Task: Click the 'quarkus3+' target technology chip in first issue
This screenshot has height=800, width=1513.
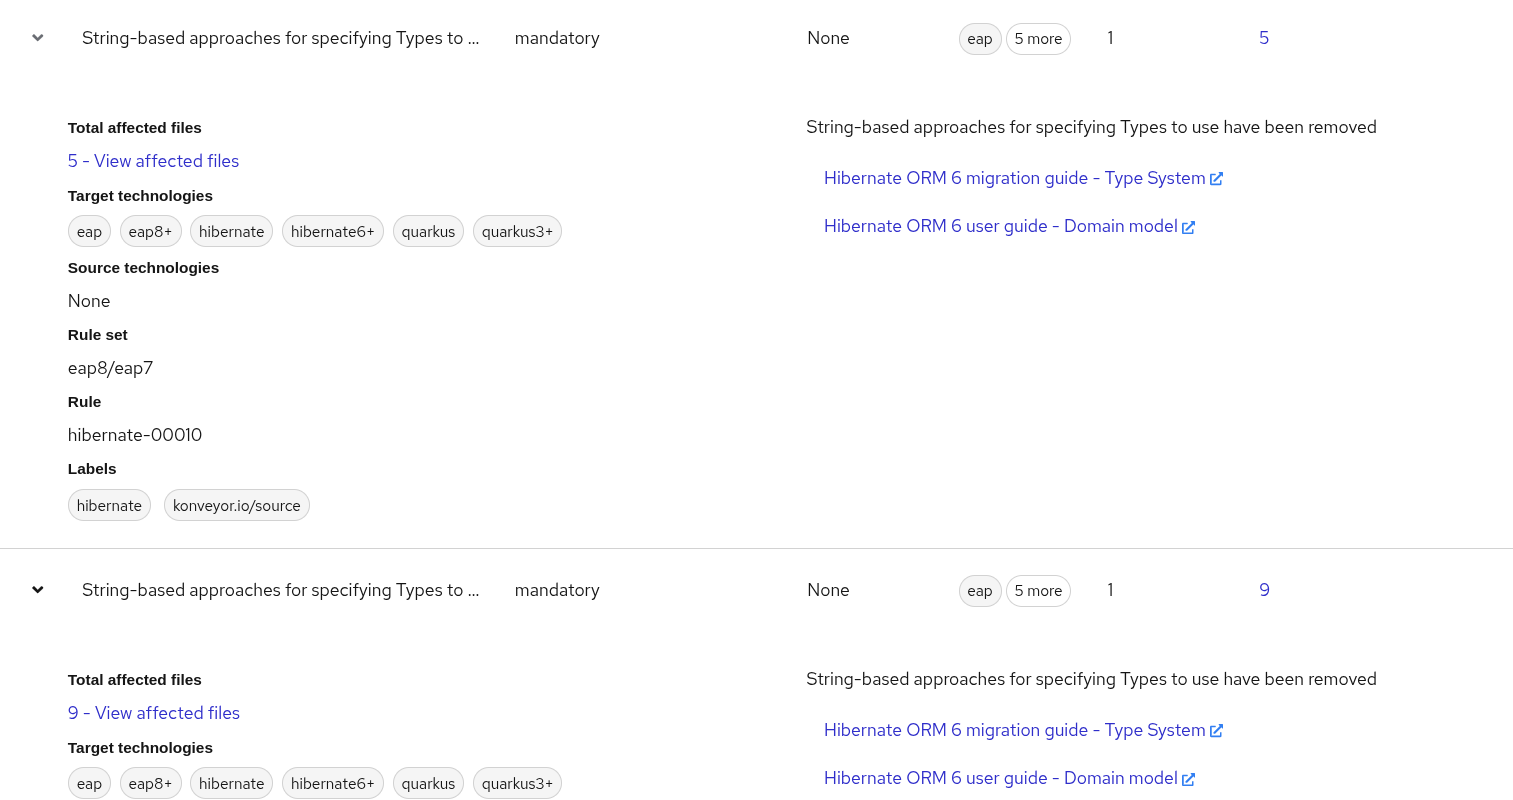Action: tap(517, 231)
